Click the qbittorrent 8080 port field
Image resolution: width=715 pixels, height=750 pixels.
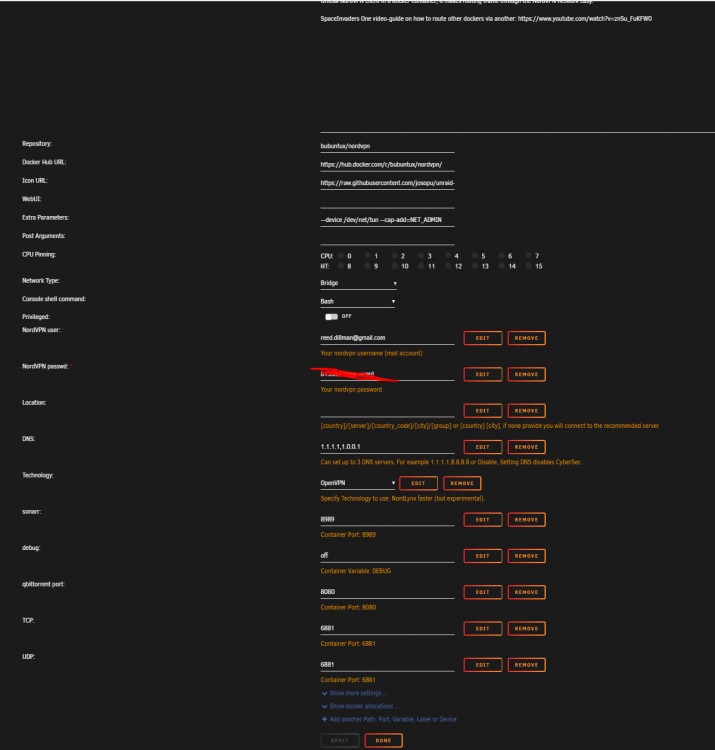(x=387, y=592)
